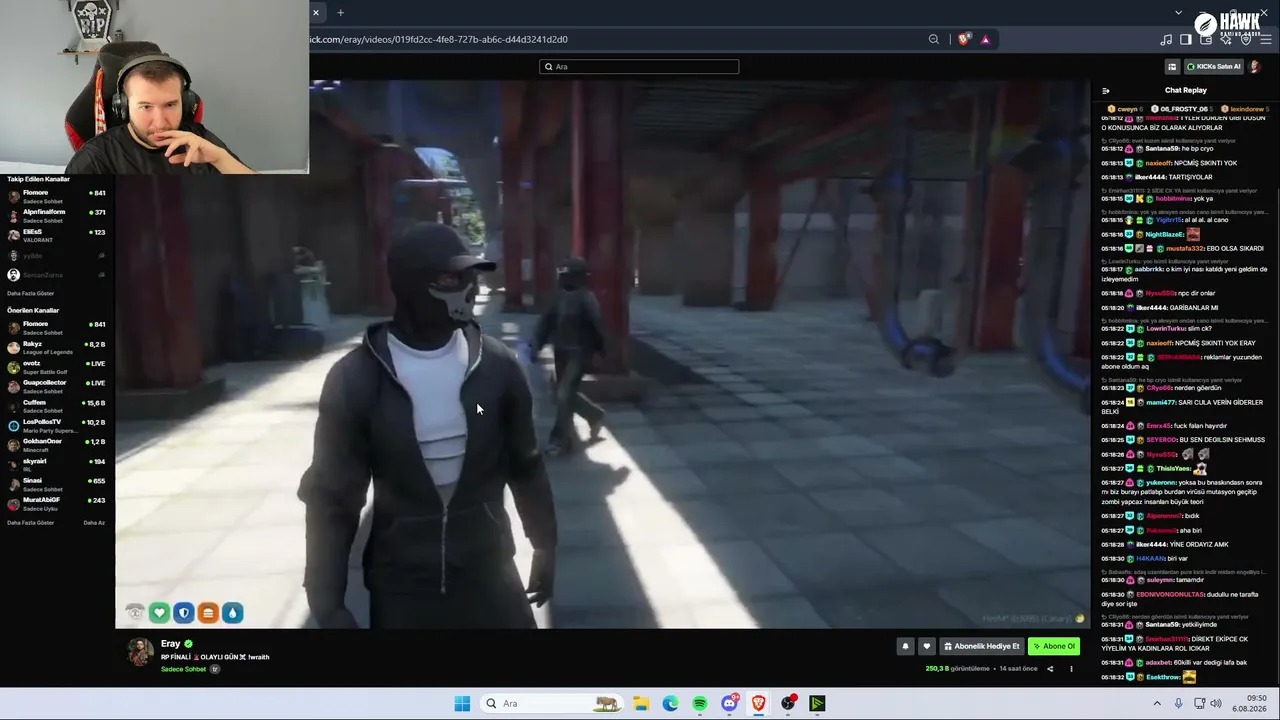Open File Explorer from taskbar
Viewport: 1280px width, 720px height.
pos(640,703)
